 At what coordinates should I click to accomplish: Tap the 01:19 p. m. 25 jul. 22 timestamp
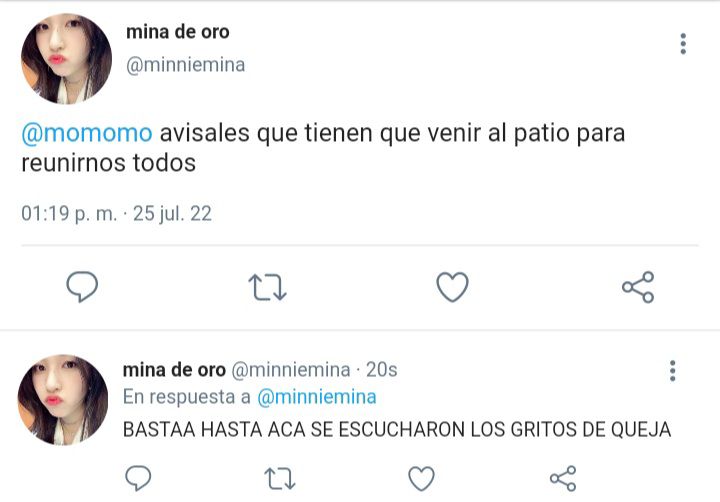pyautogui.click(x=117, y=214)
